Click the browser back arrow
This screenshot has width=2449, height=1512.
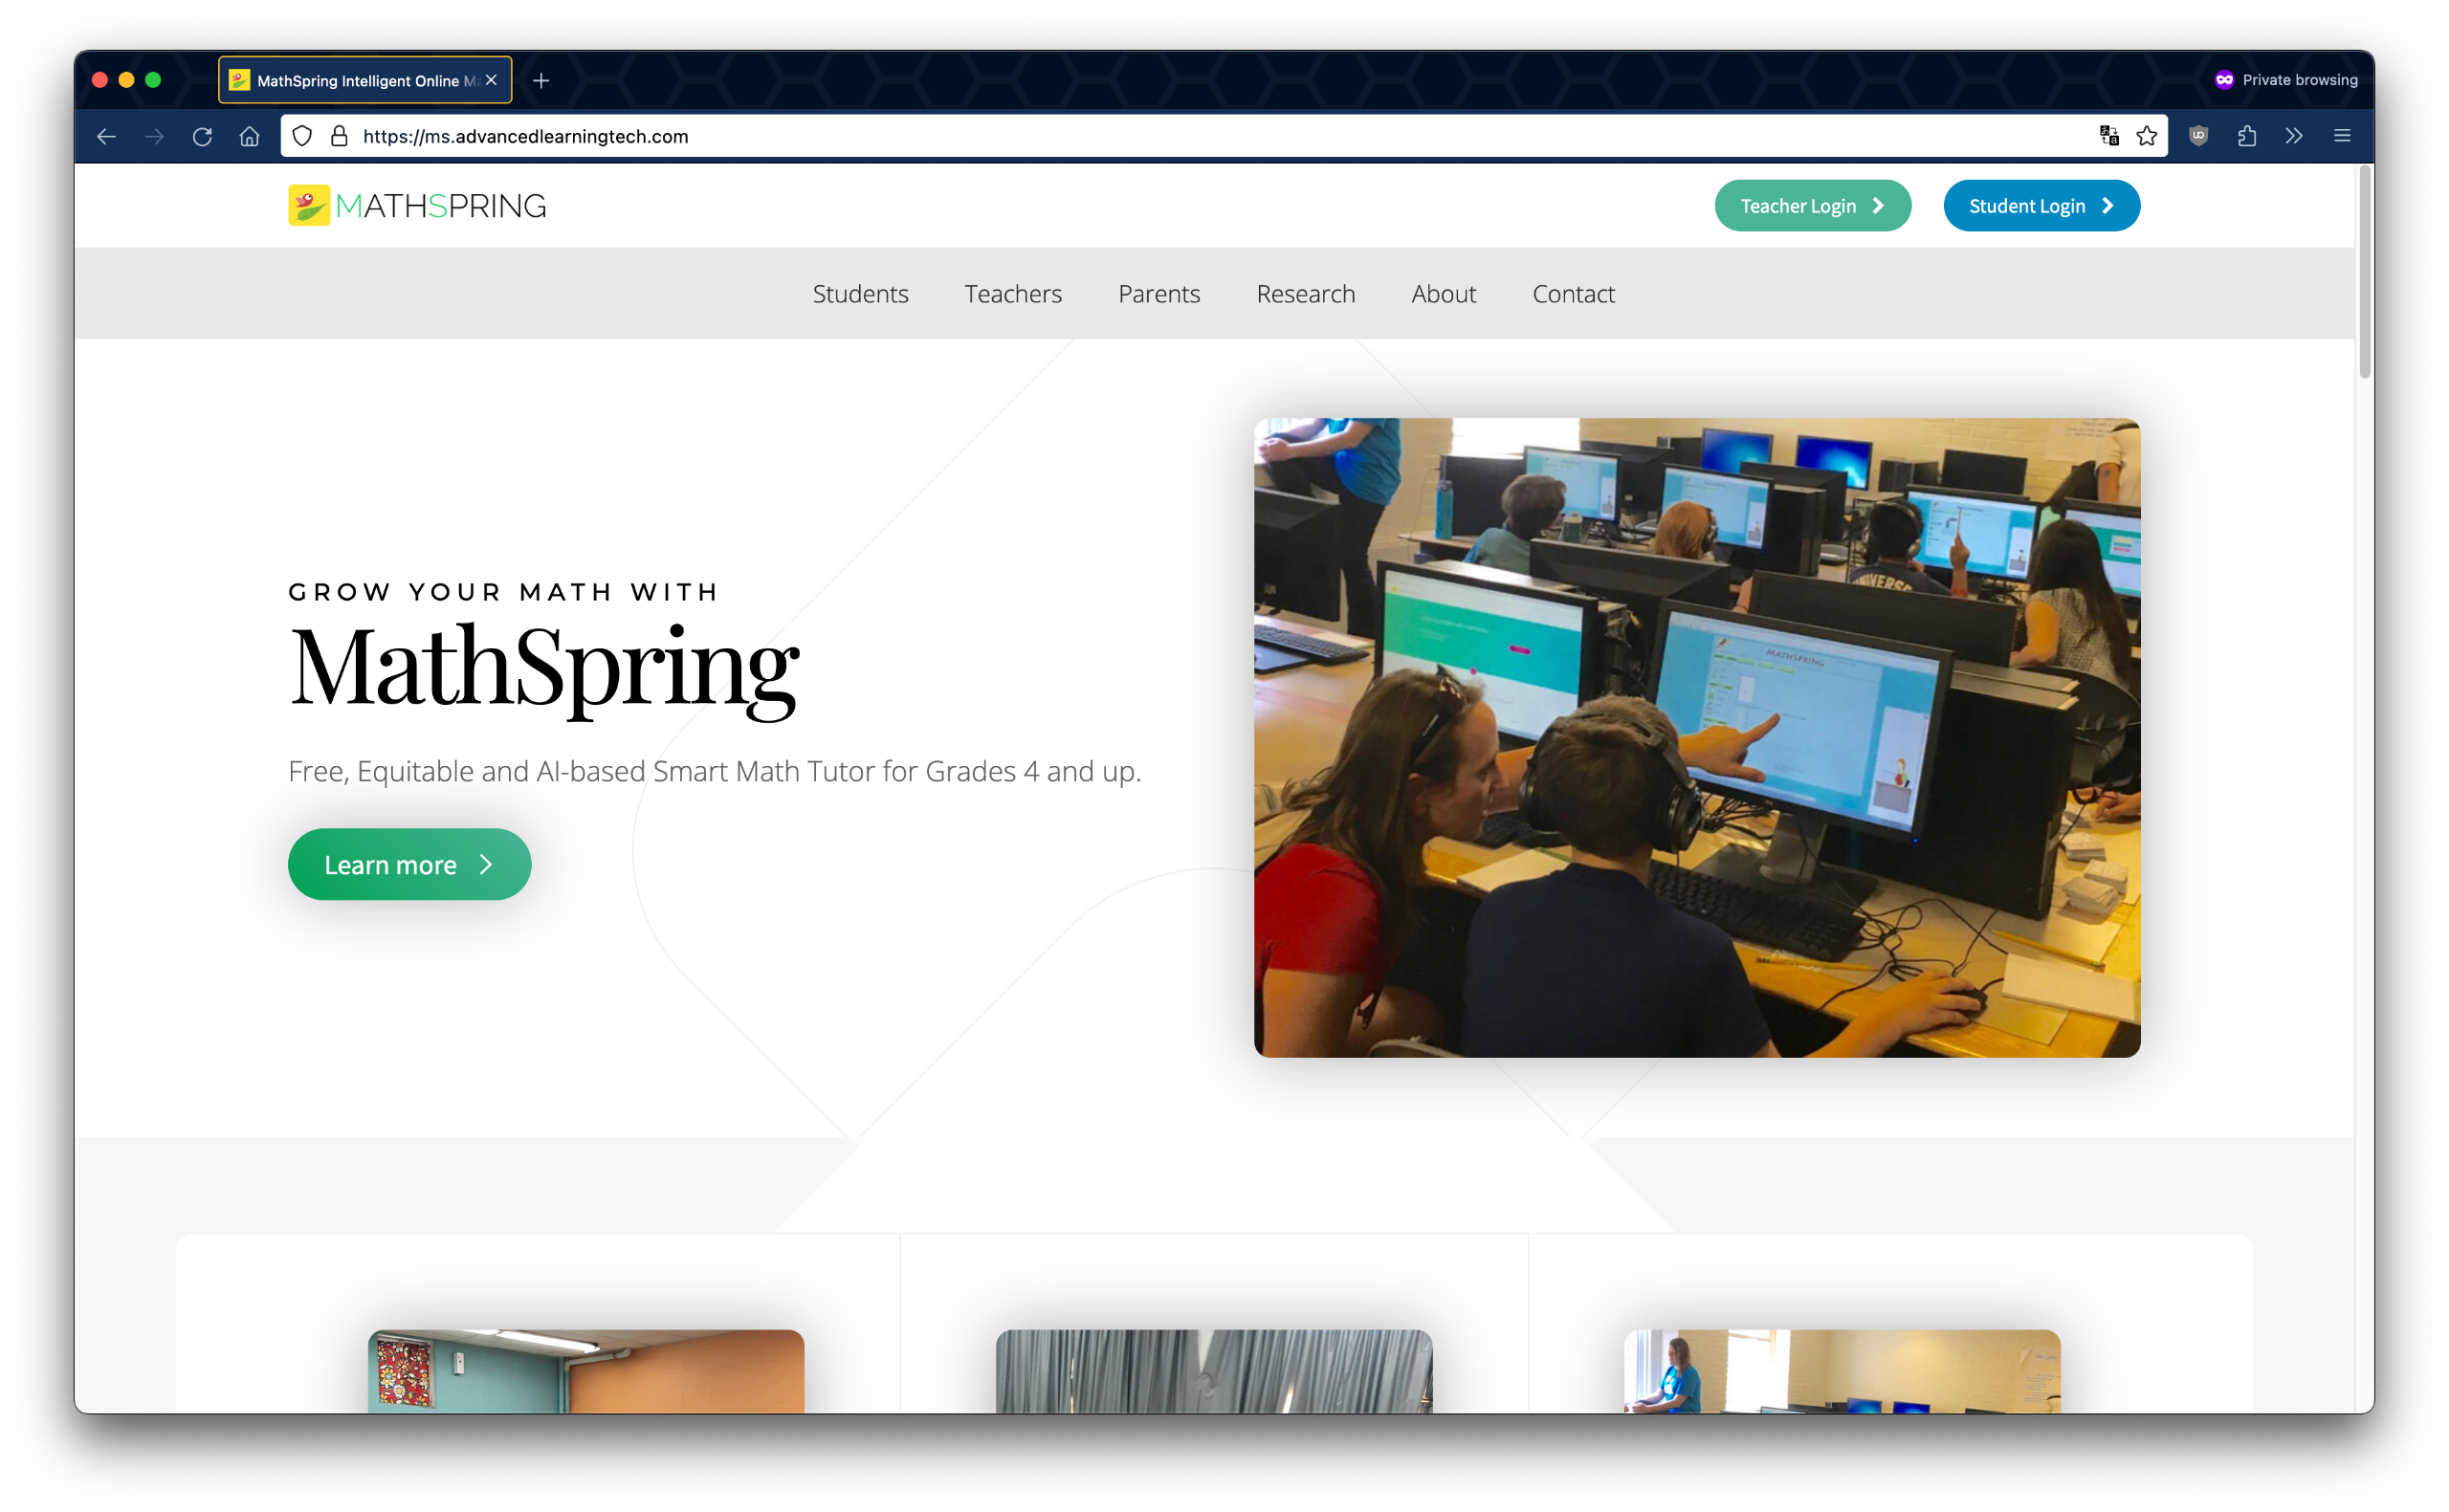106,136
